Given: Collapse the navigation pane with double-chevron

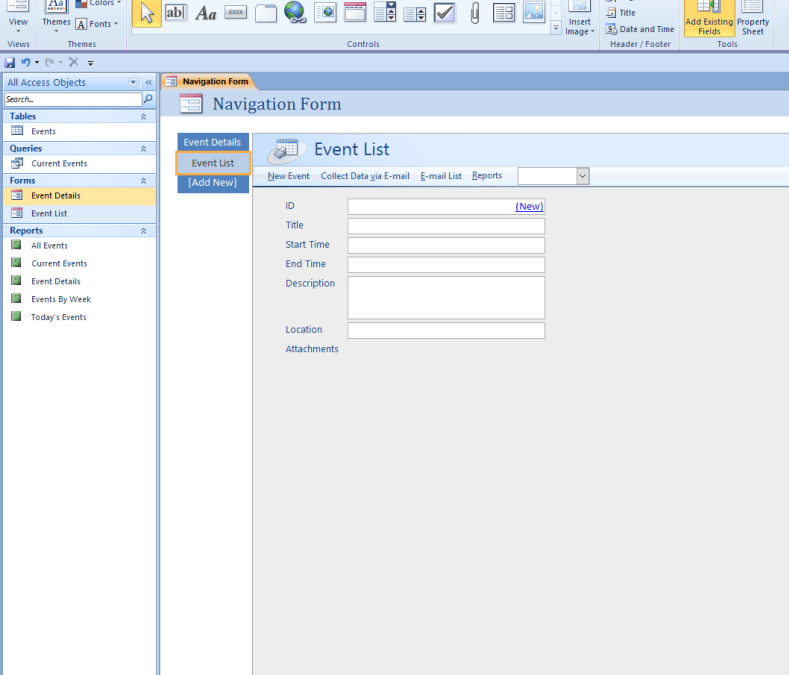Looking at the screenshot, I should click(x=148, y=82).
